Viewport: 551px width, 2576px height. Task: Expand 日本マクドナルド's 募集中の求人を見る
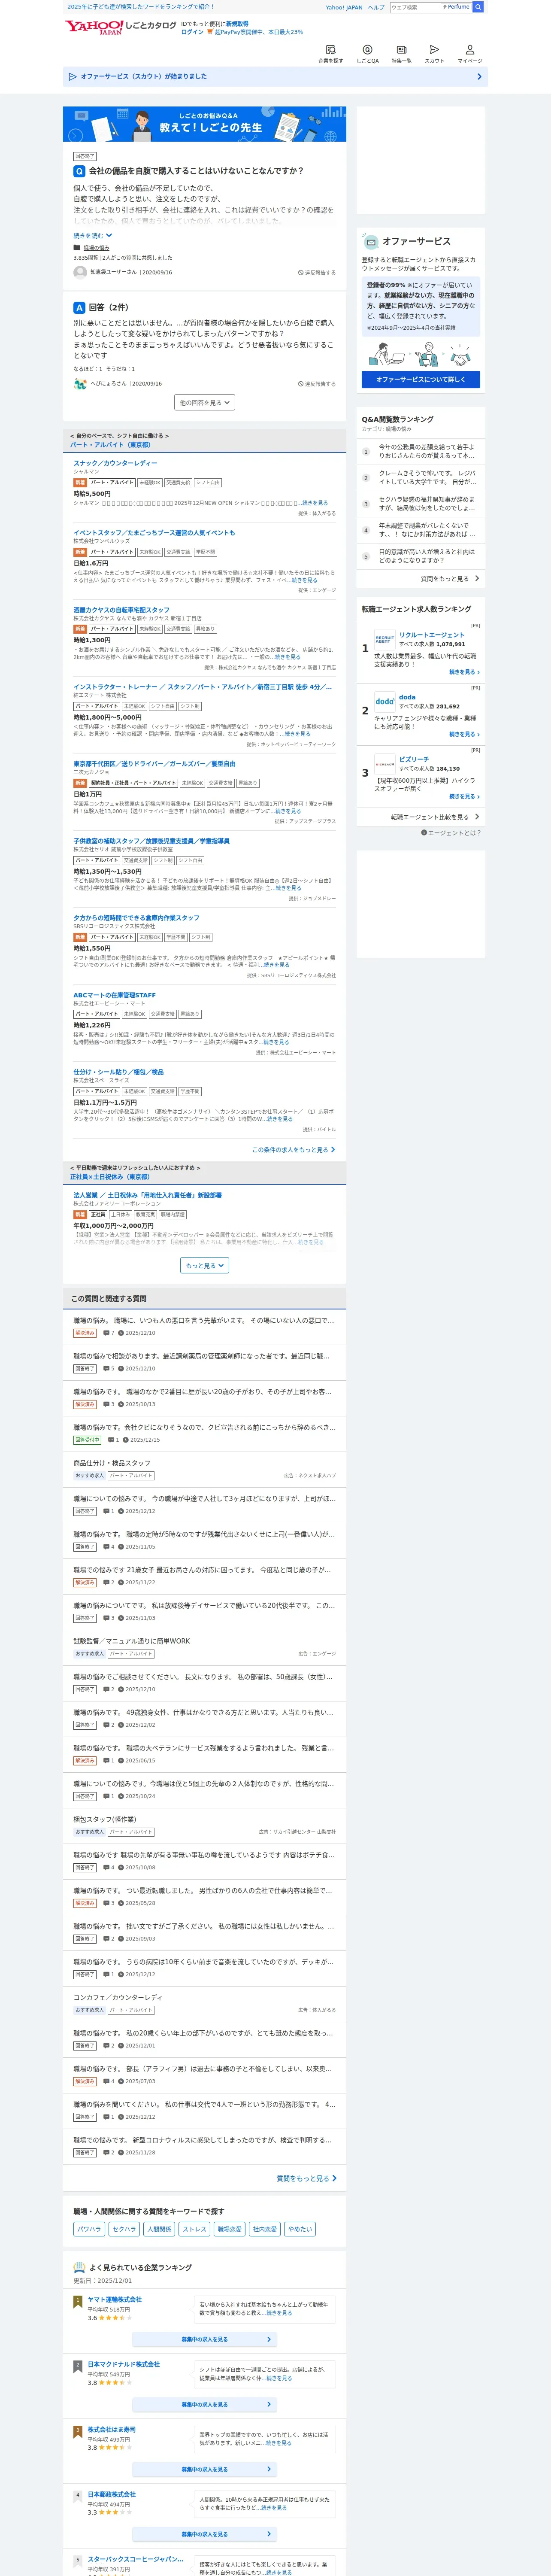[x=205, y=2404]
